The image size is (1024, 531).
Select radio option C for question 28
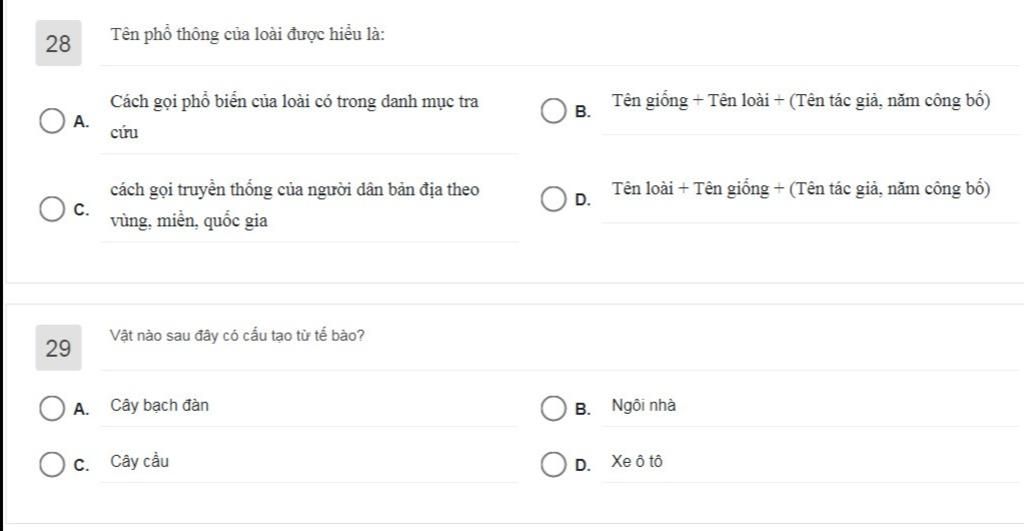tap(52, 209)
